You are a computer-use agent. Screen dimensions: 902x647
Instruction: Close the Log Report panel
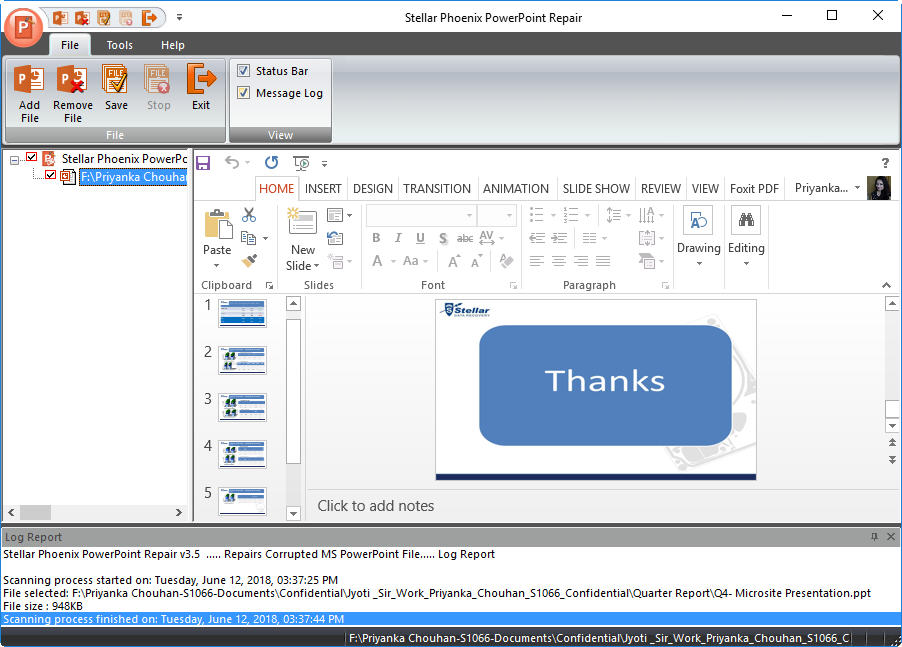tap(891, 537)
